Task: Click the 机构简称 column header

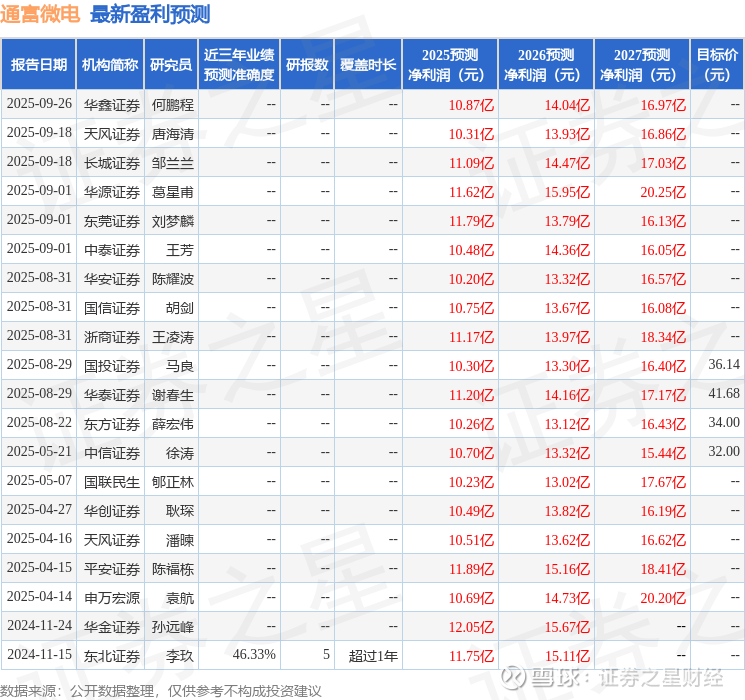Action: click(110, 65)
